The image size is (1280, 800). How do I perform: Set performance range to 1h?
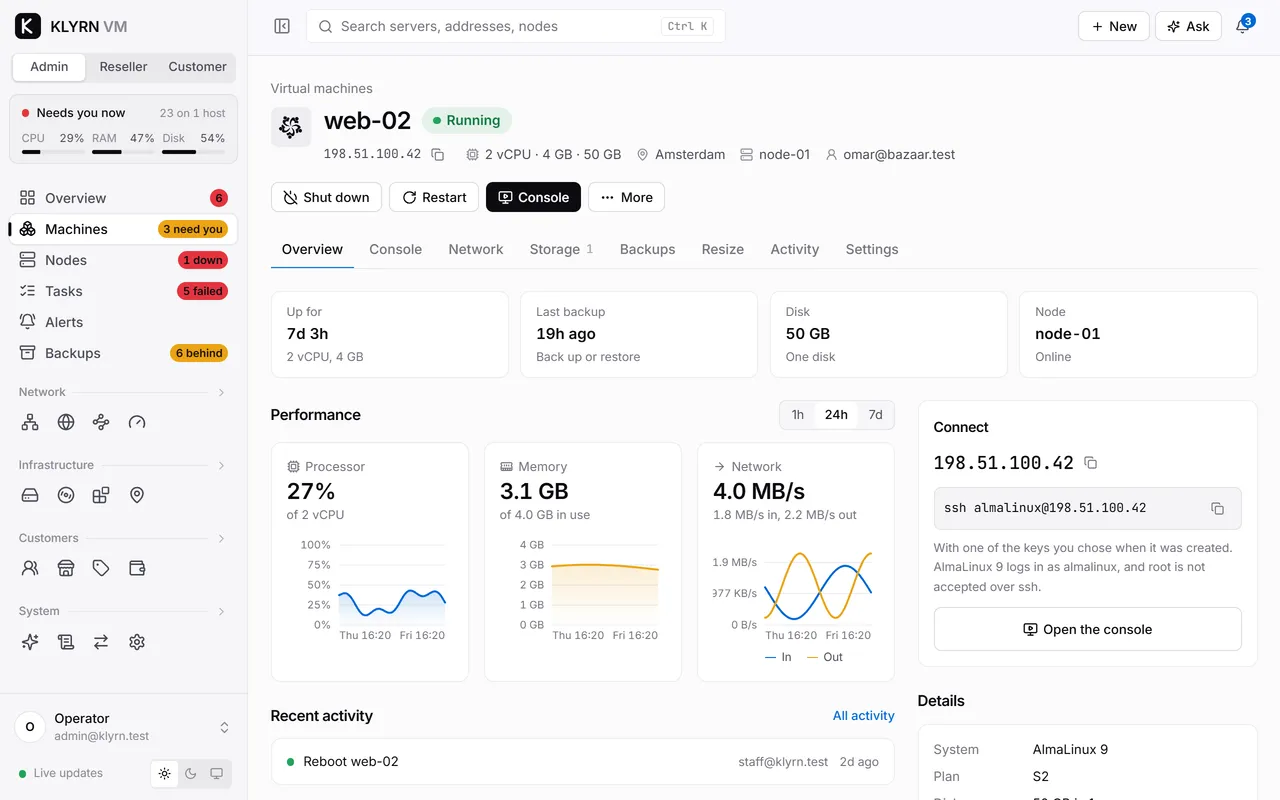click(798, 415)
